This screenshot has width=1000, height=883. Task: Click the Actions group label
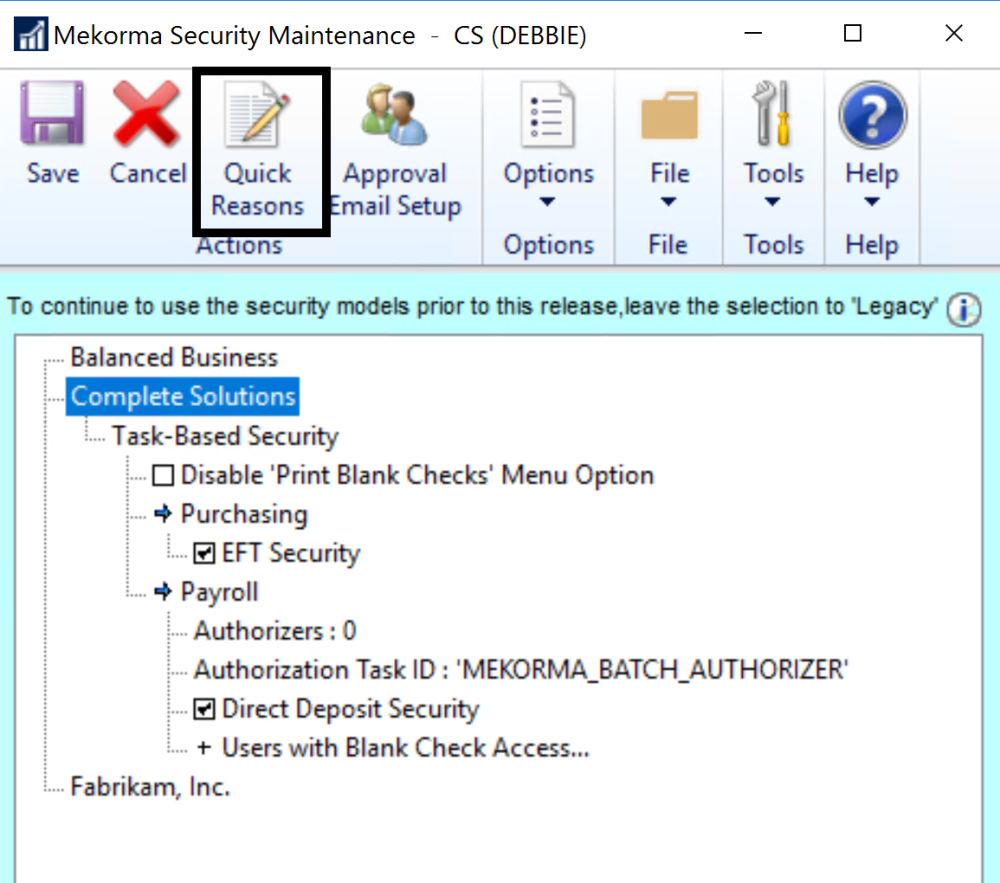[239, 245]
